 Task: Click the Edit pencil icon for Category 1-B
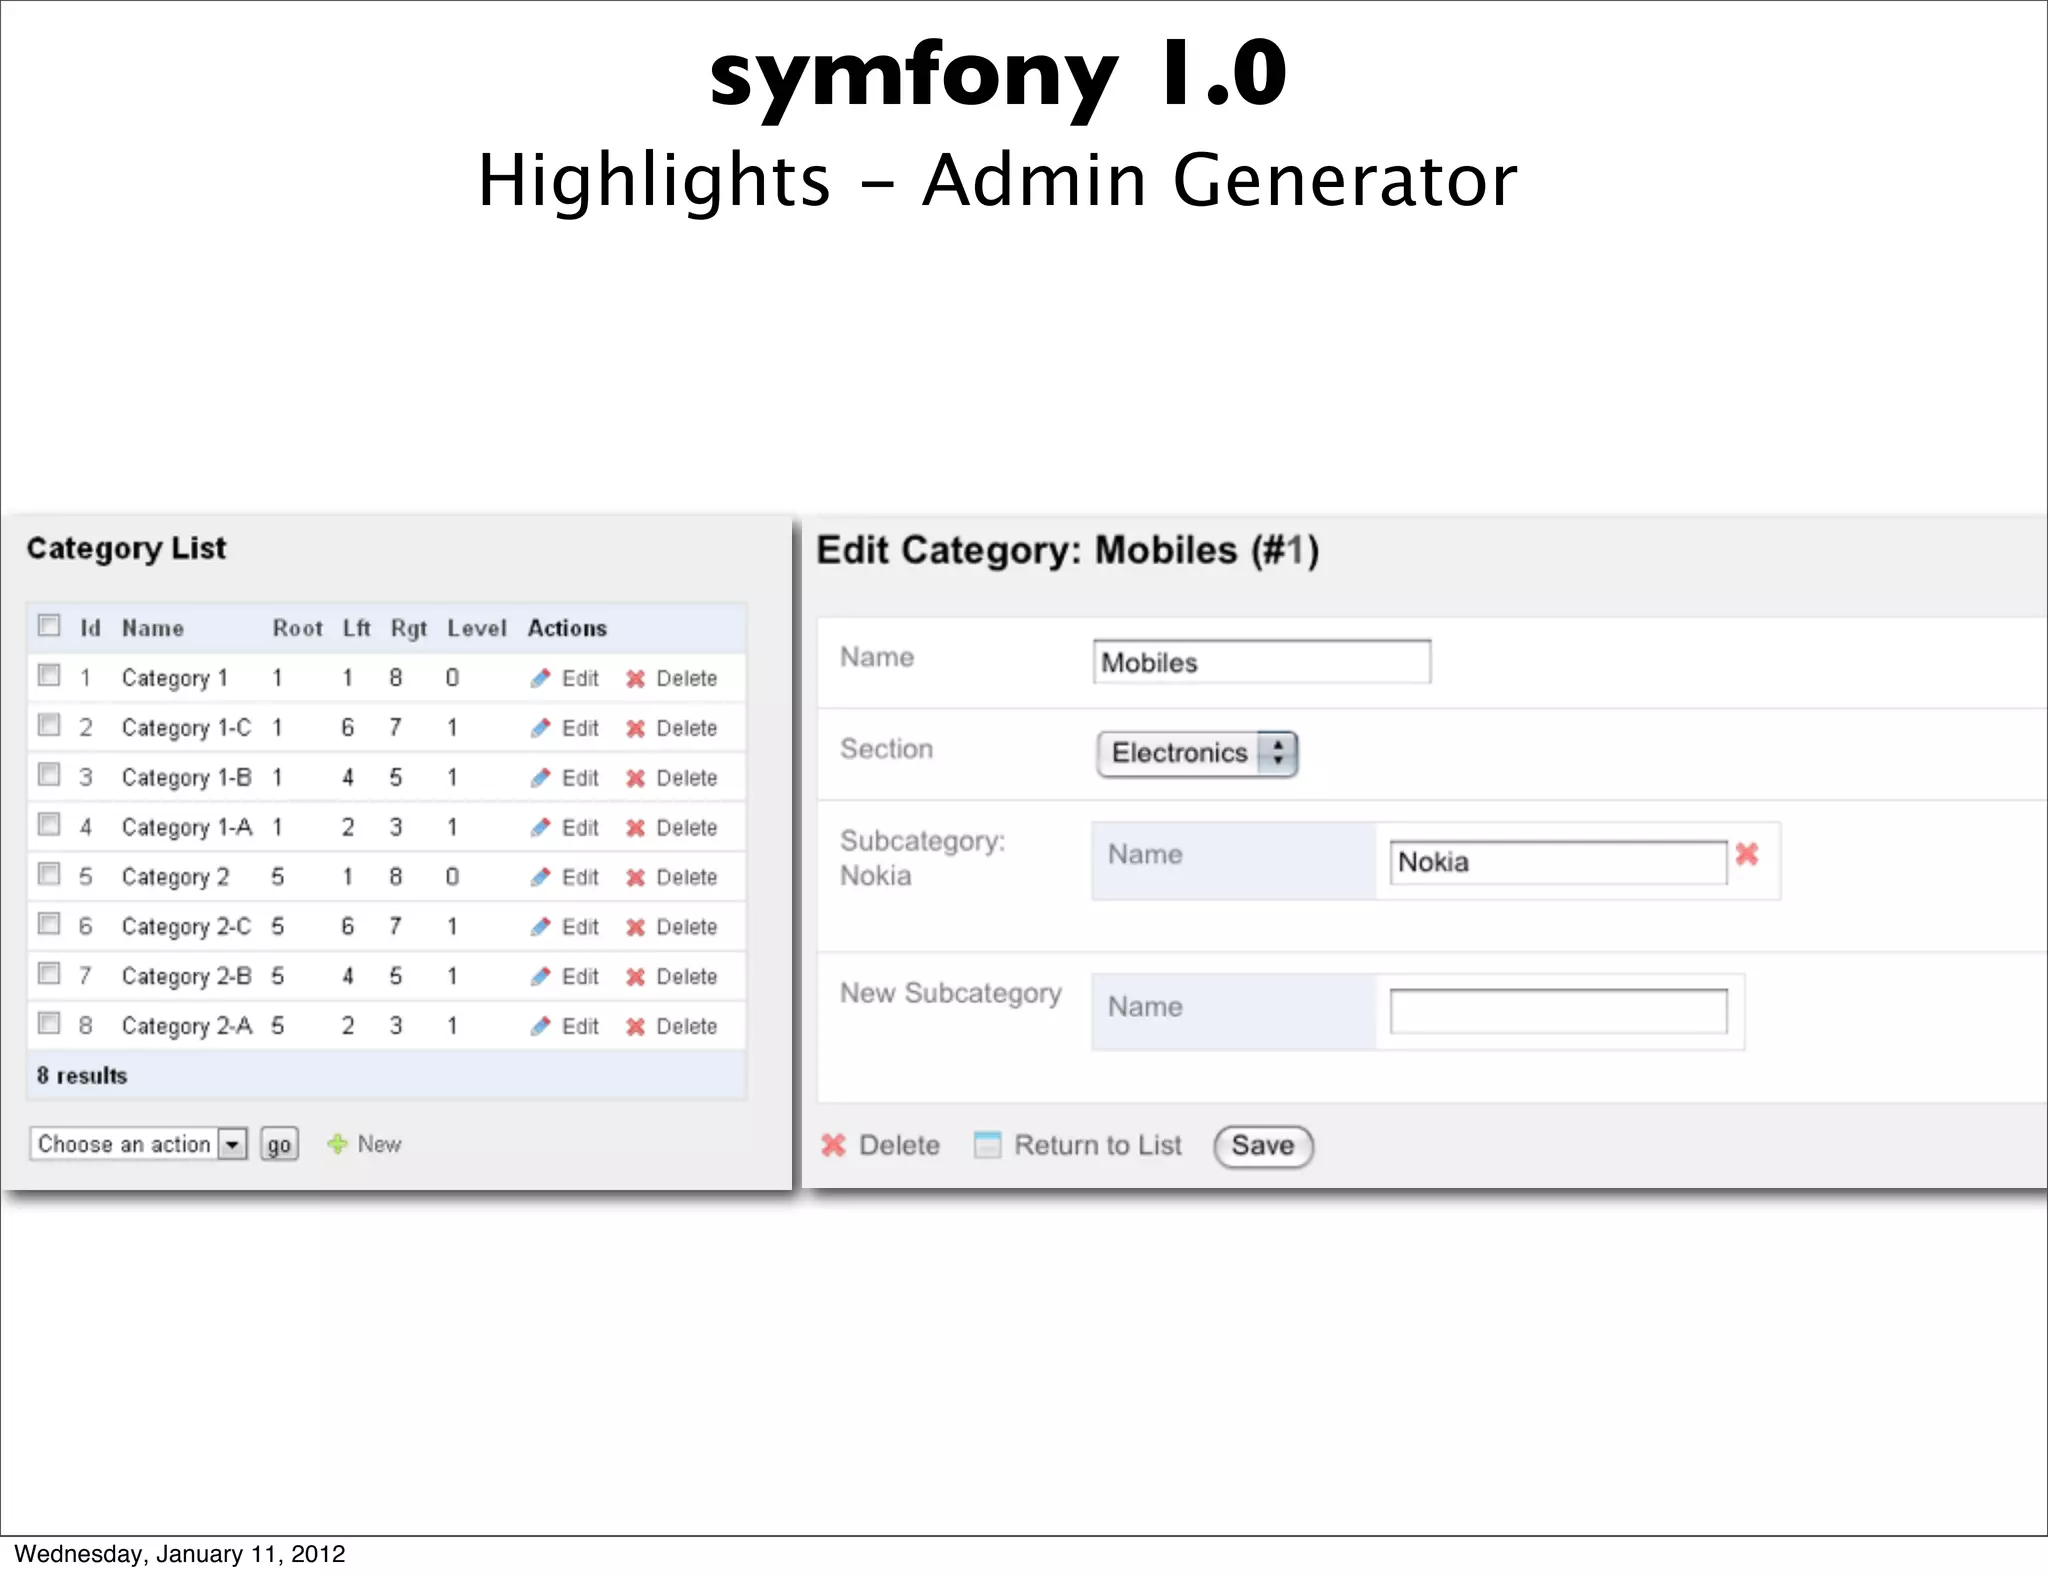click(x=540, y=777)
